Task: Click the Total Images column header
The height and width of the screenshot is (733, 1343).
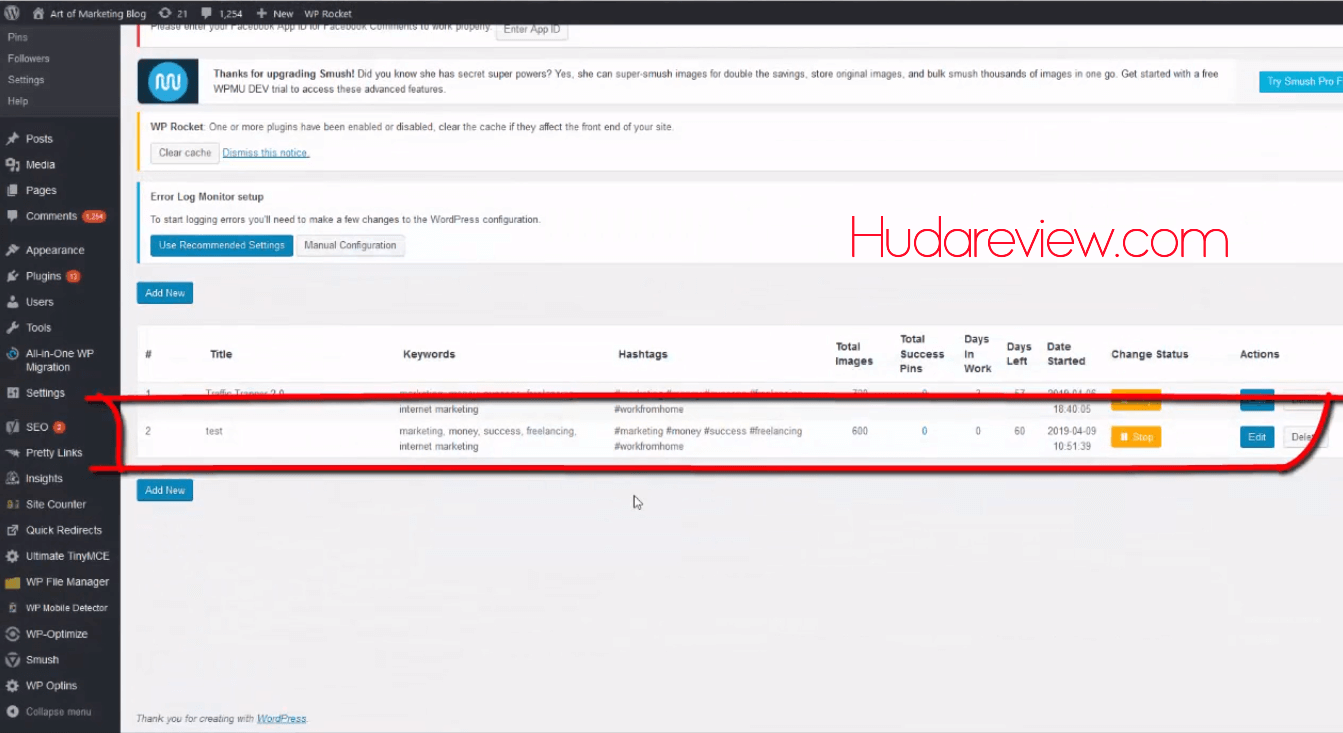Action: [854, 354]
